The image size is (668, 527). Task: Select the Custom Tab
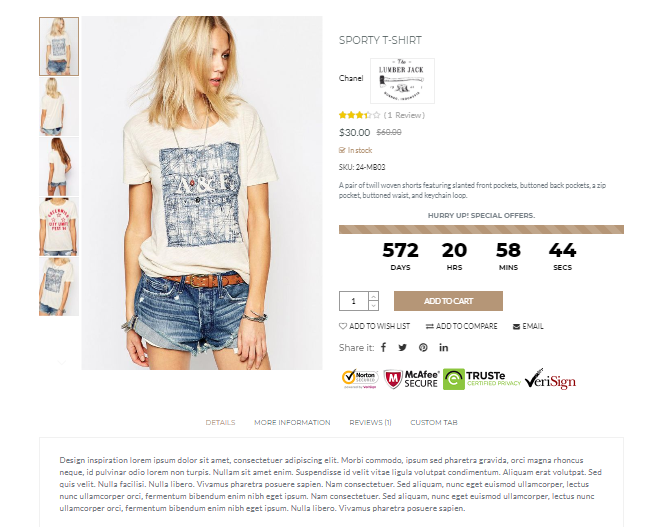click(434, 422)
